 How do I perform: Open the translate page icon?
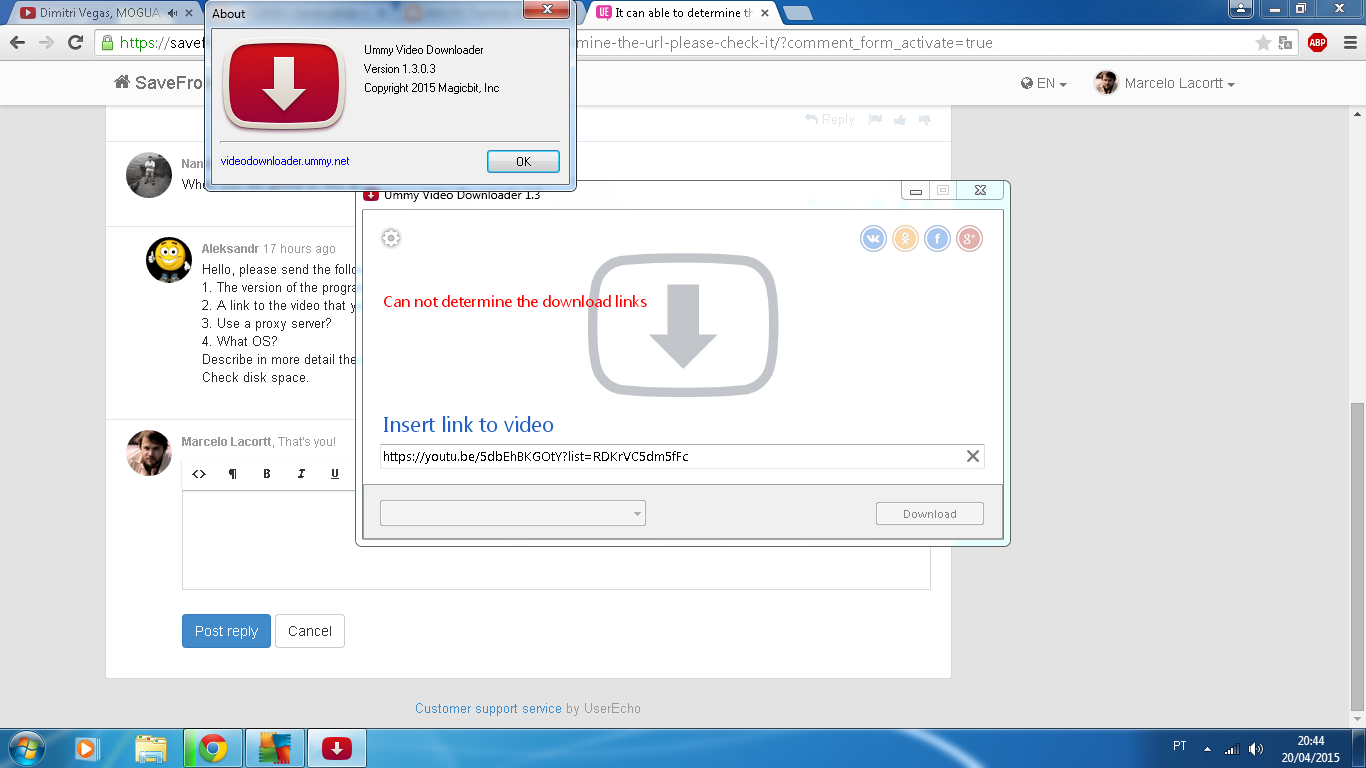[1288, 43]
